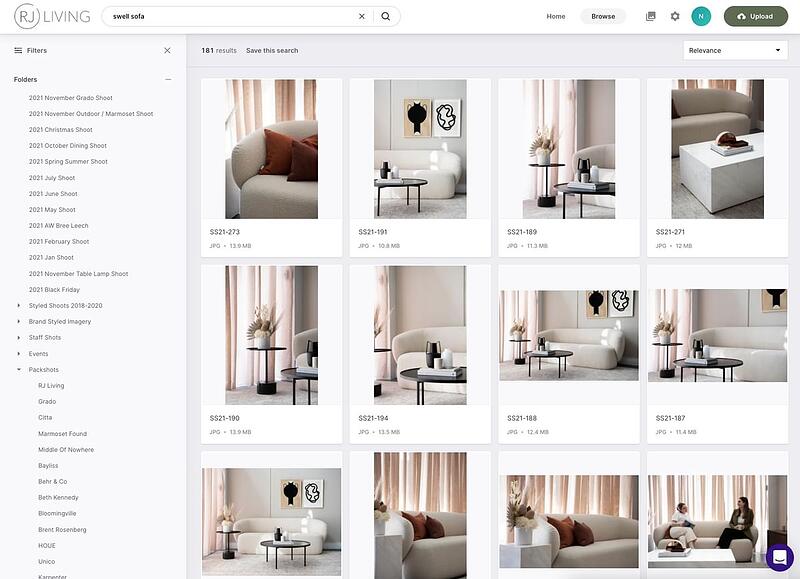The width and height of the screenshot is (800, 579).
Task: Select HOUE subfolder
Action: 46,545
